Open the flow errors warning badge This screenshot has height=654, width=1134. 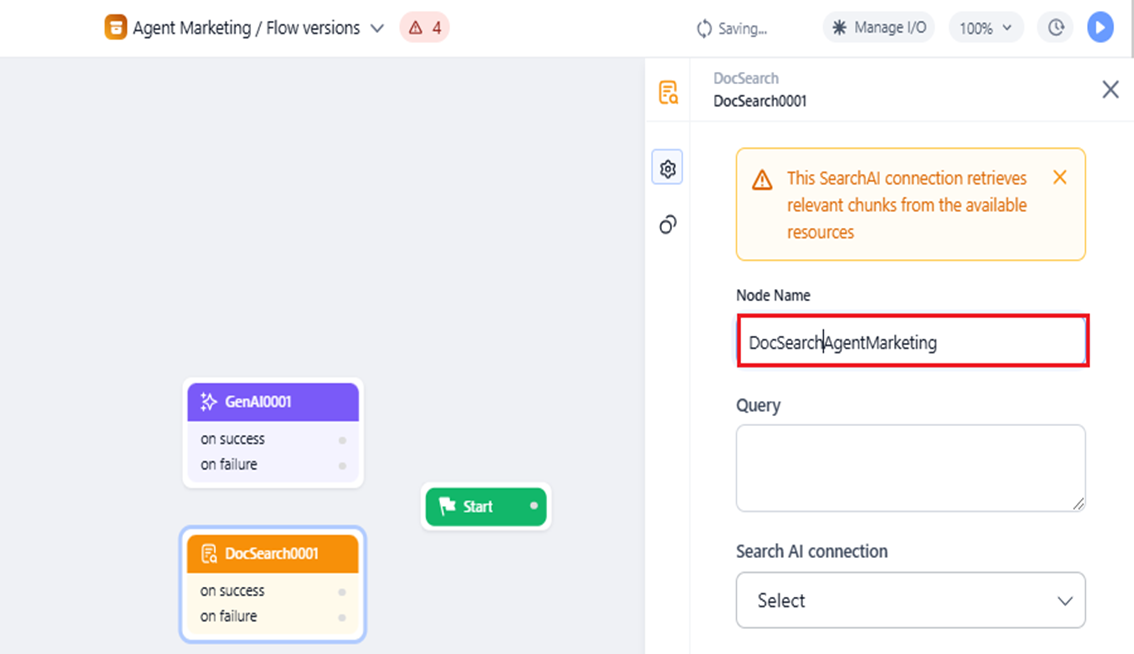[x=425, y=27]
